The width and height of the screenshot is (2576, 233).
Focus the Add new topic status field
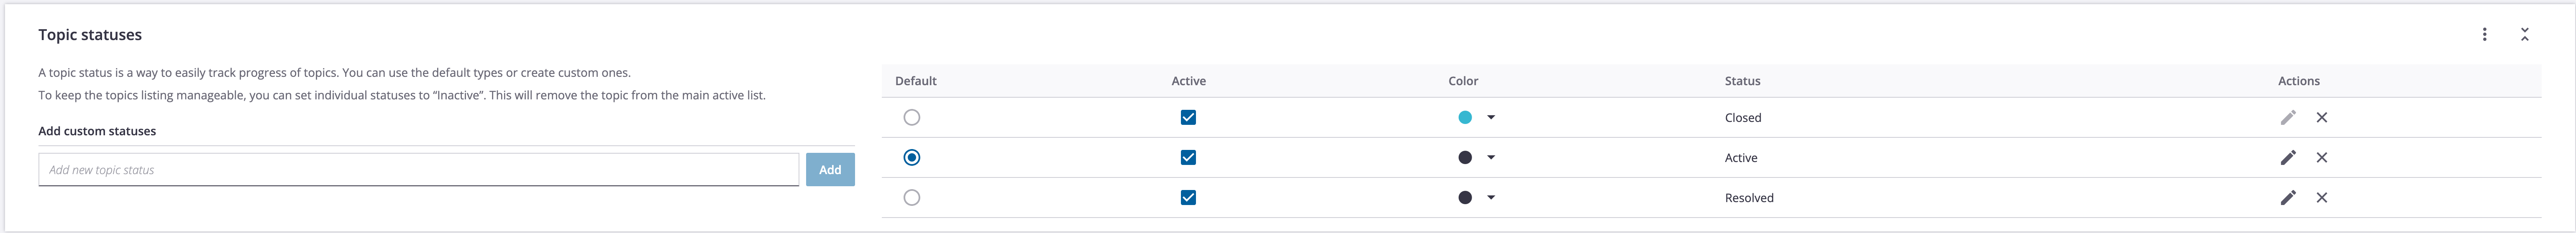coord(418,169)
